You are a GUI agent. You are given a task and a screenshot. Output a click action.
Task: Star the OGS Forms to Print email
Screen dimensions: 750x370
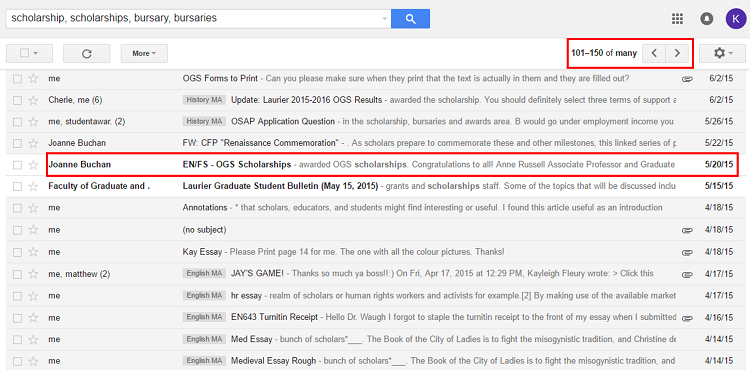[33, 78]
